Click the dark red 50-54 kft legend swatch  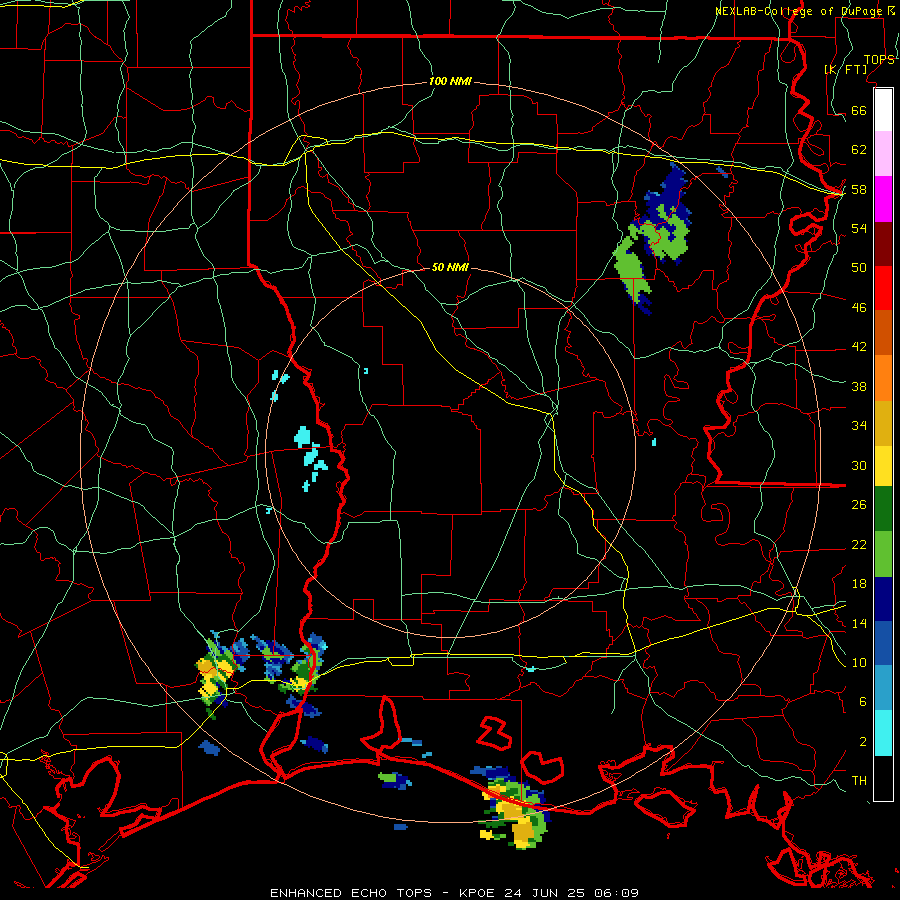pyautogui.click(x=883, y=244)
